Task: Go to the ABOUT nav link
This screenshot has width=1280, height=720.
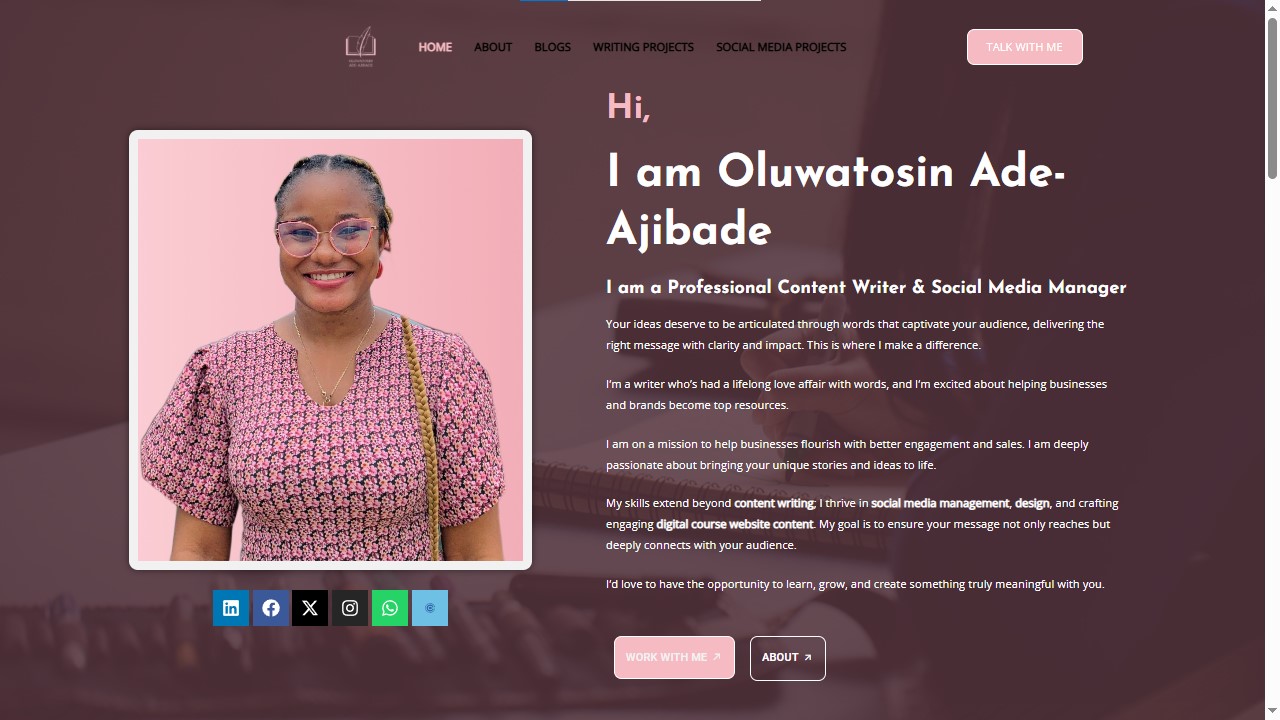Action: tap(493, 47)
